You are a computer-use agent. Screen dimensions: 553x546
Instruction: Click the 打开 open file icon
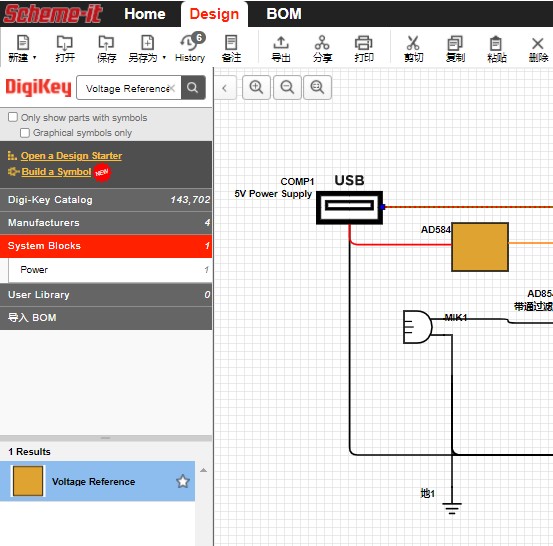[65, 43]
